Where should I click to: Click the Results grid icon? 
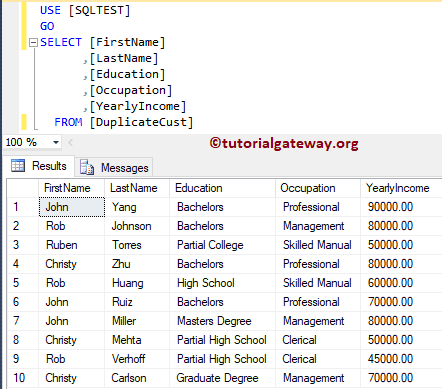[x=18, y=166]
